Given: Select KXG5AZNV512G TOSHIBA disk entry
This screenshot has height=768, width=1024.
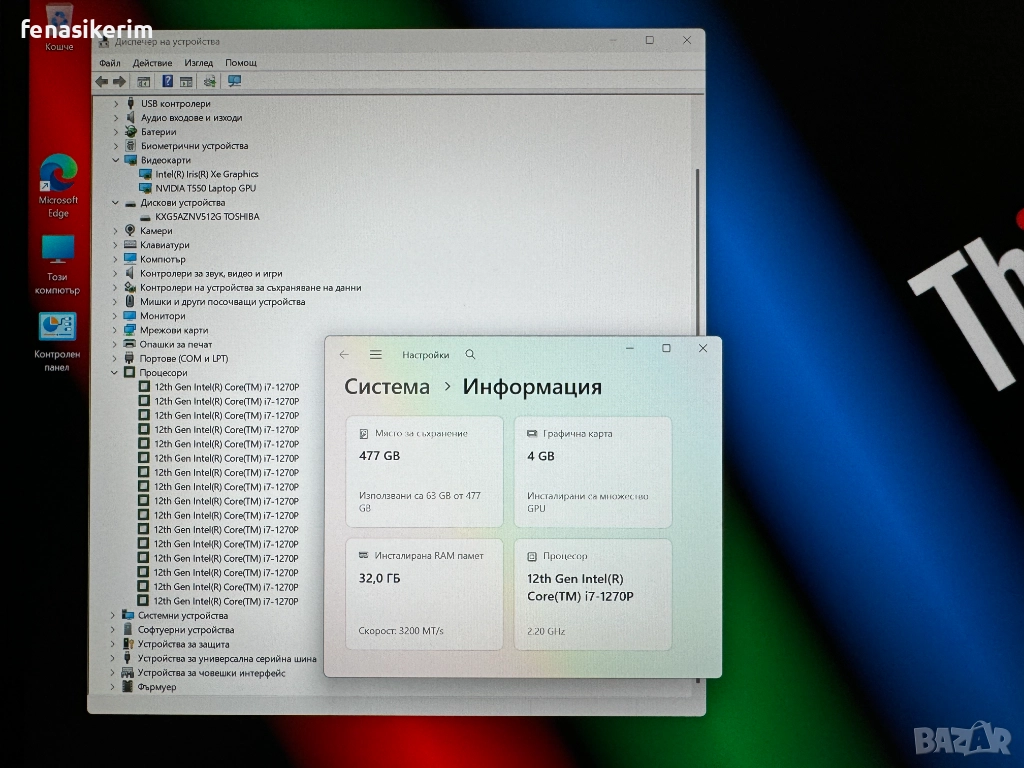Looking at the screenshot, I should (207, 217).
